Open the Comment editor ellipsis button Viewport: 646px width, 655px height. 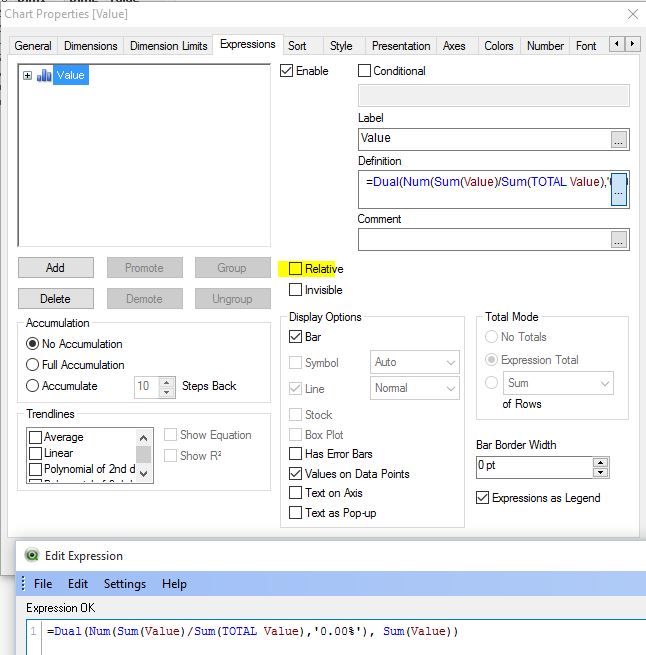point(619,240)
